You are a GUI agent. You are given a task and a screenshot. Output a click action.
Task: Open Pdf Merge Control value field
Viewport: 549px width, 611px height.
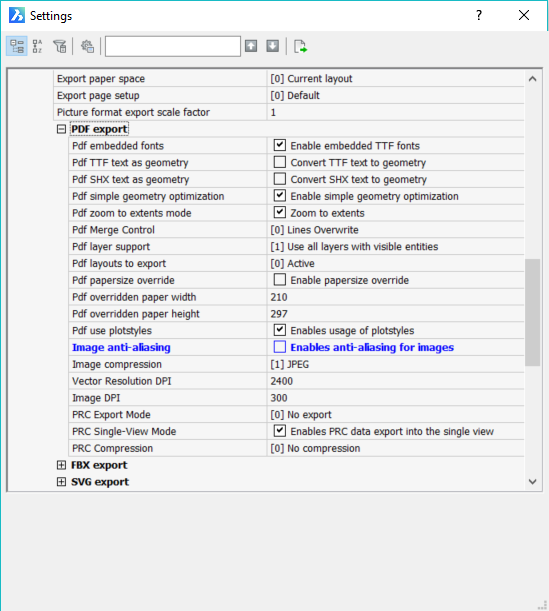[x=395, y=230]
